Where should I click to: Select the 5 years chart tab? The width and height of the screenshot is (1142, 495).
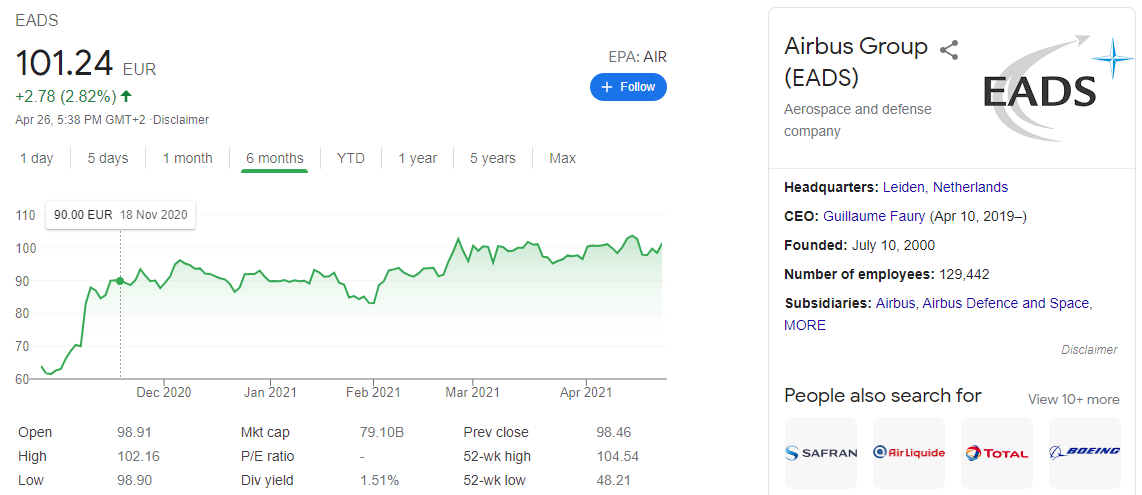pyautogui.click(x=492, y=158)
